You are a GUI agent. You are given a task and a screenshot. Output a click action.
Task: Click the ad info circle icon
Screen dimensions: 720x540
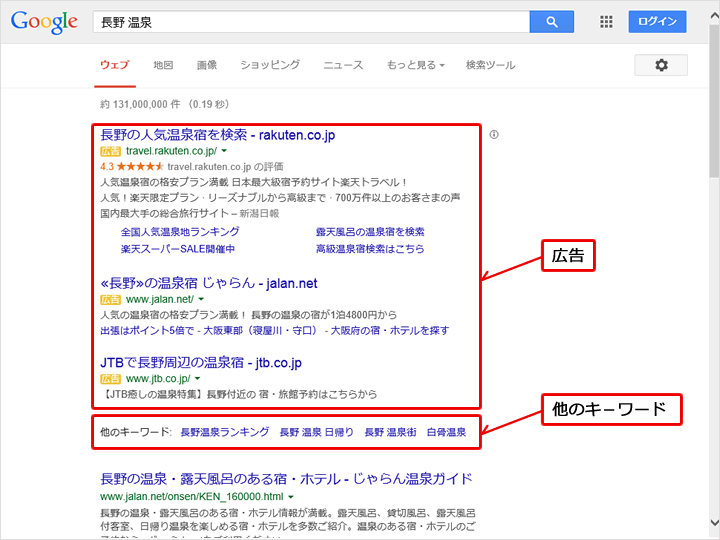tap(494, 135)
